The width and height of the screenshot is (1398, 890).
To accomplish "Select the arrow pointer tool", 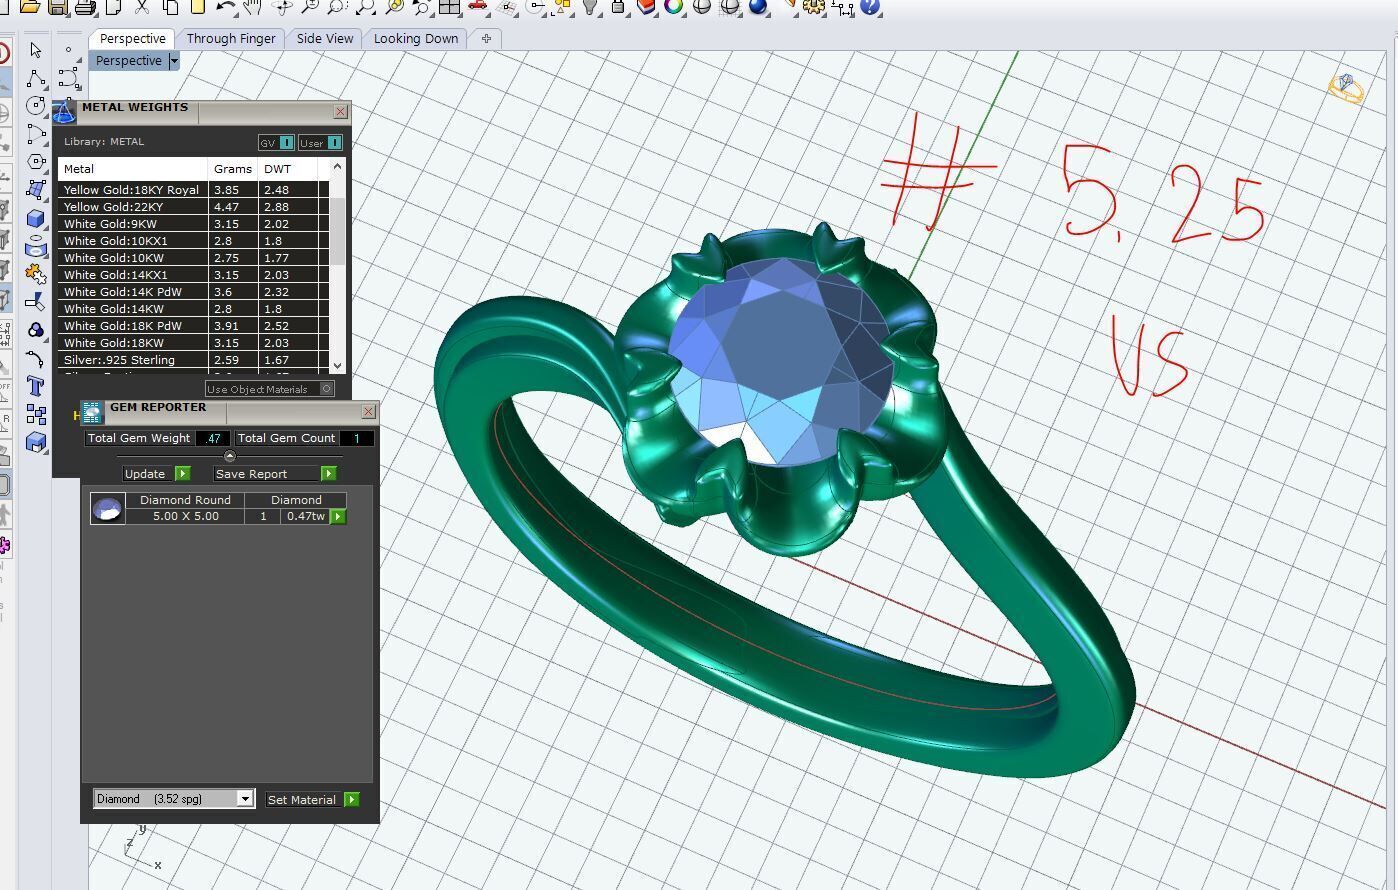I will point(36,50).
